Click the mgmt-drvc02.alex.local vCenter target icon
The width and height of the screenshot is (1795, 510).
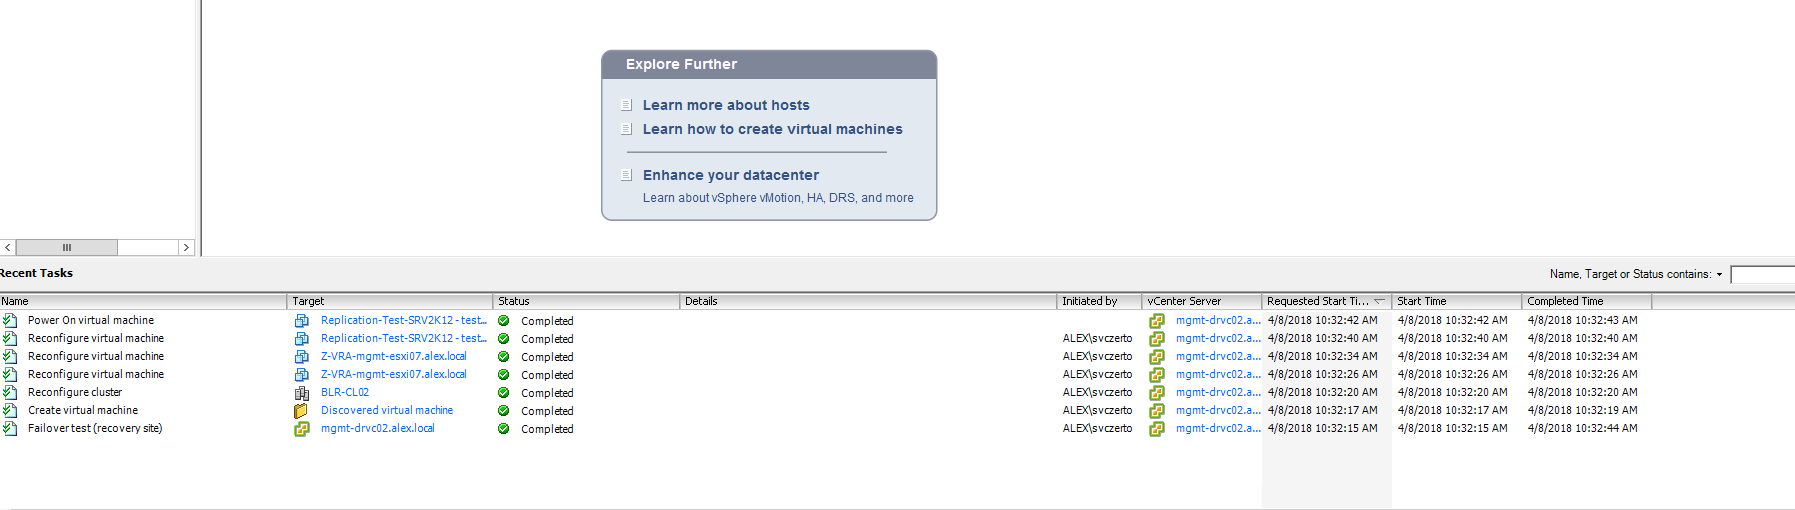pyautogui.click(x=301, y=429)
